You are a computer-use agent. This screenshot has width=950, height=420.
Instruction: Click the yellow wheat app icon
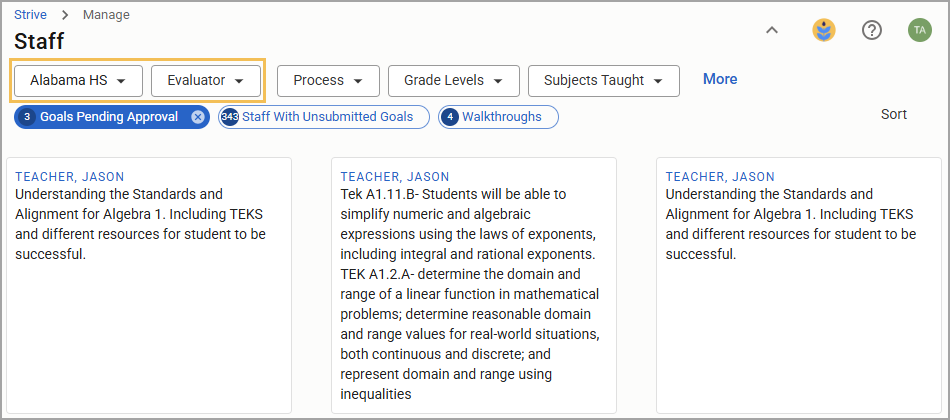point(823,30)
